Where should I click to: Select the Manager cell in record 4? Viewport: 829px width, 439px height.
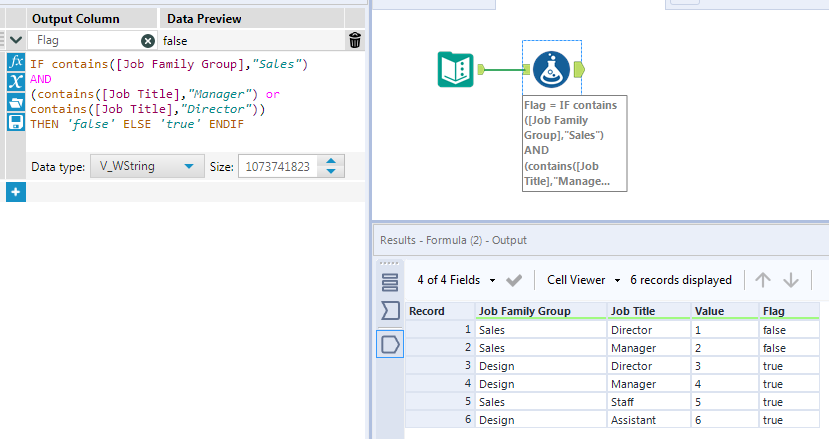[649, 384]
